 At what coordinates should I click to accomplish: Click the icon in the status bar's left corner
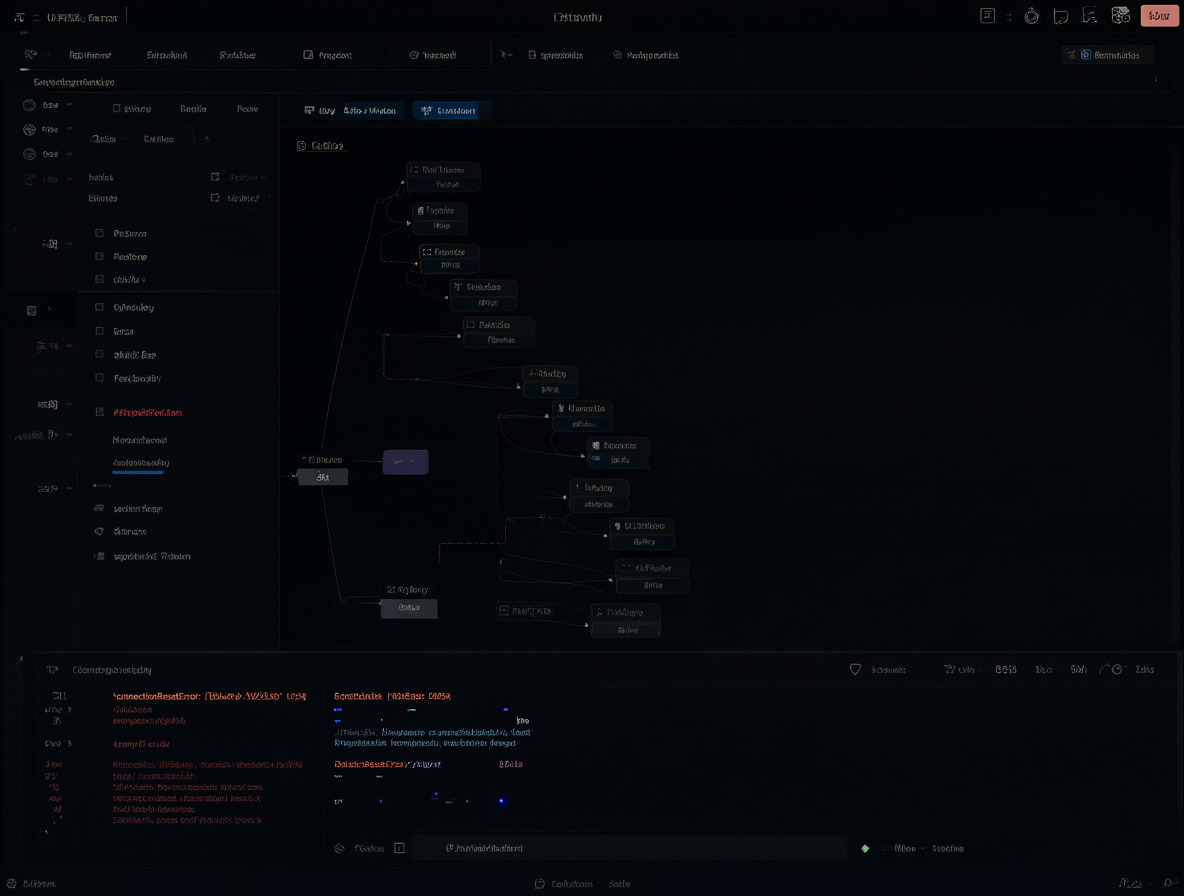pyautogui.click(x=11, y=883)
